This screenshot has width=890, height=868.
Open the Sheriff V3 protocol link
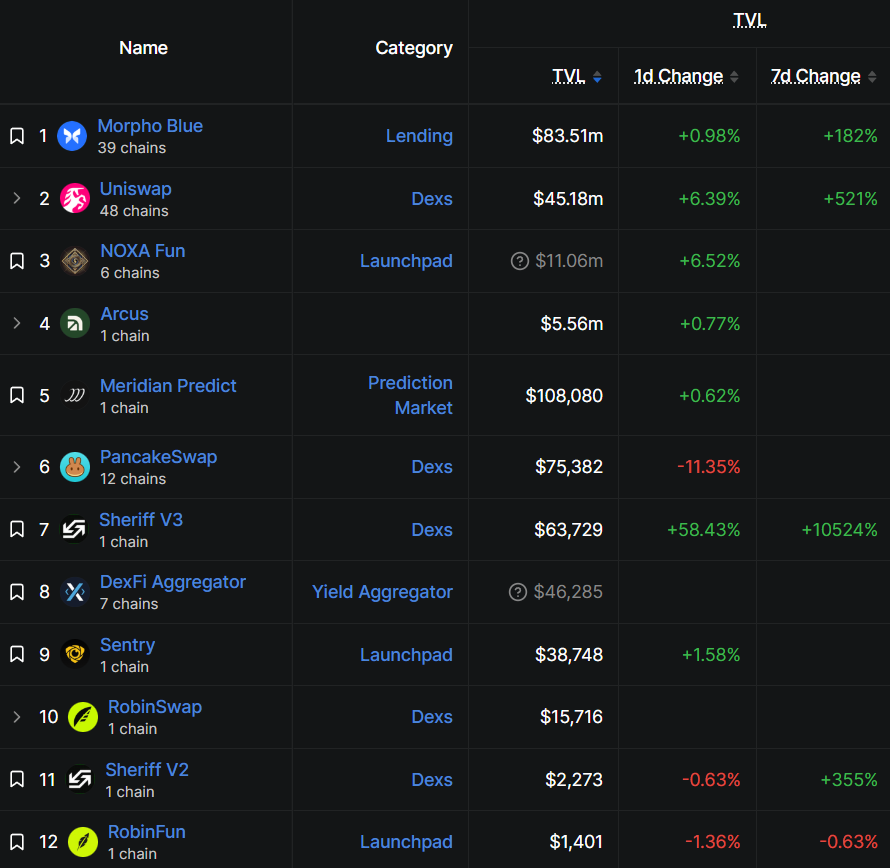click(141, 520)
